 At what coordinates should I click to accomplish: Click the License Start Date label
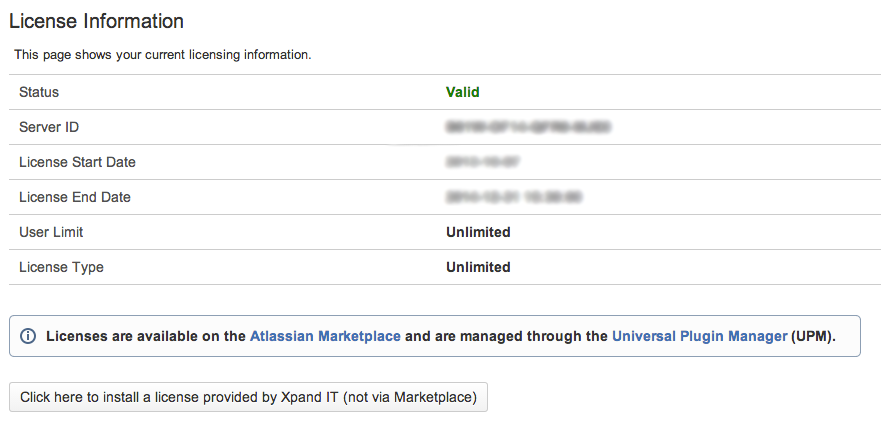(77, 162)
